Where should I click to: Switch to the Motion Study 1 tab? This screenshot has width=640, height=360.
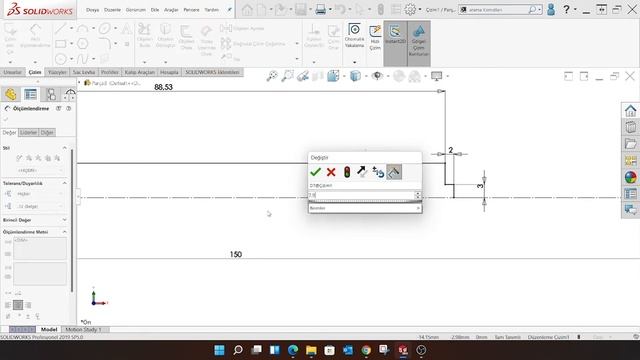(x=83, y=329)
